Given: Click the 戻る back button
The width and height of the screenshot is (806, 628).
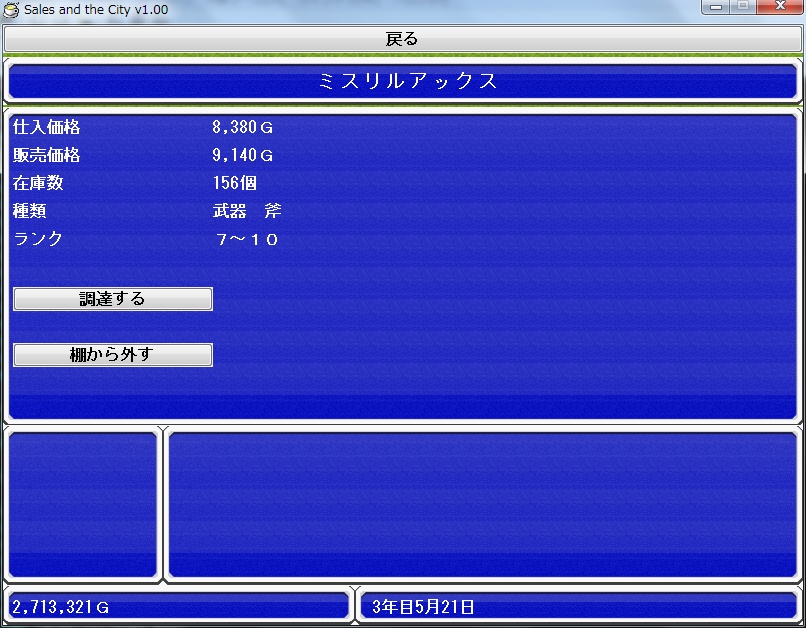Looking at the screenshot, I should click(402, 39).
